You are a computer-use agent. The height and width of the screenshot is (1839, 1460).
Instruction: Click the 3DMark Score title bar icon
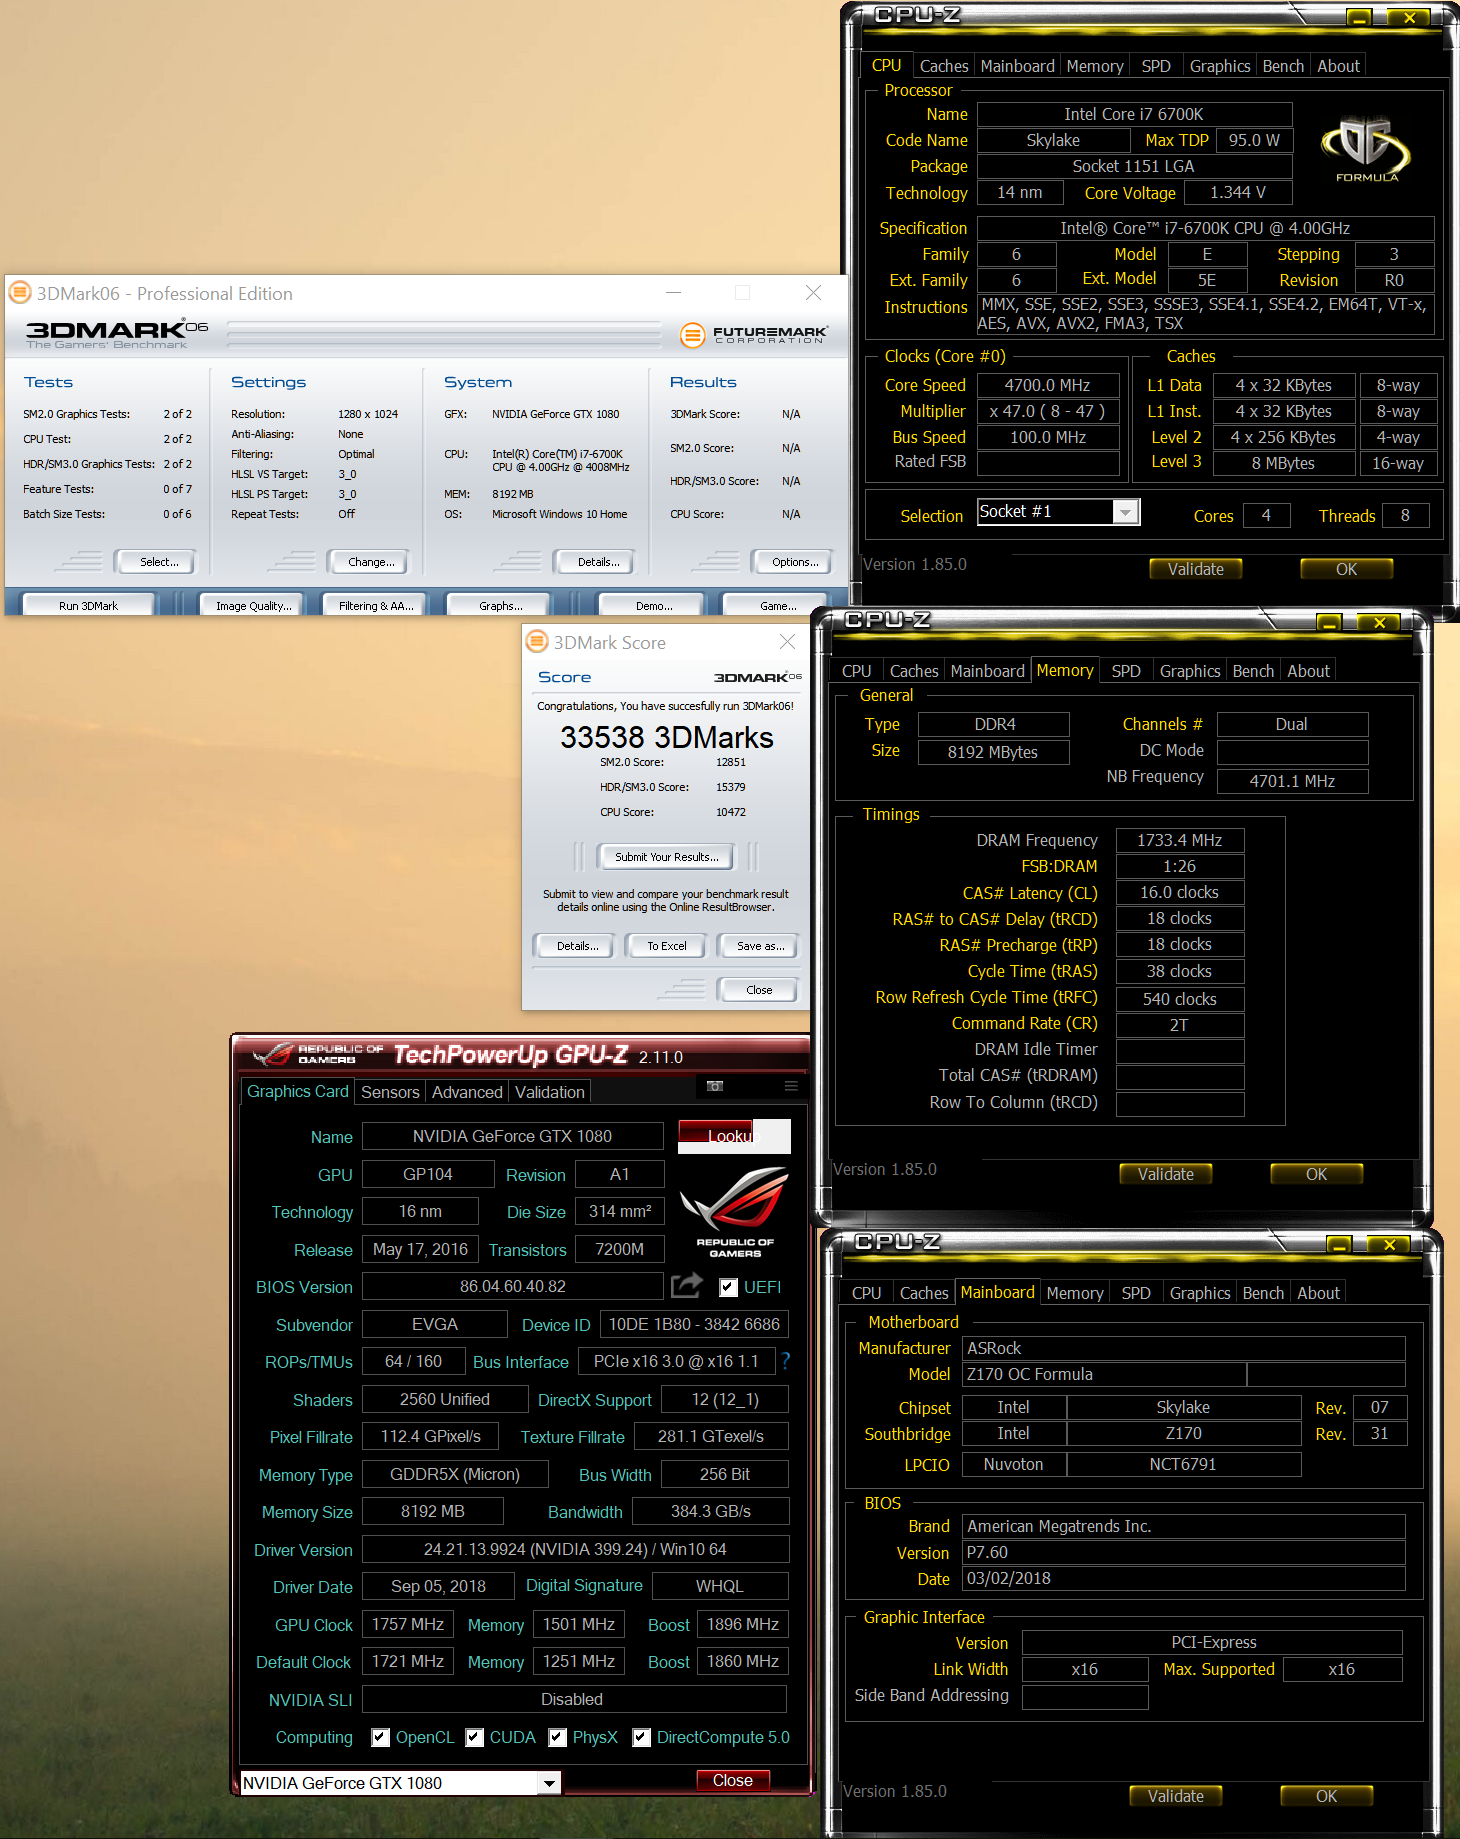click(537, 642)
